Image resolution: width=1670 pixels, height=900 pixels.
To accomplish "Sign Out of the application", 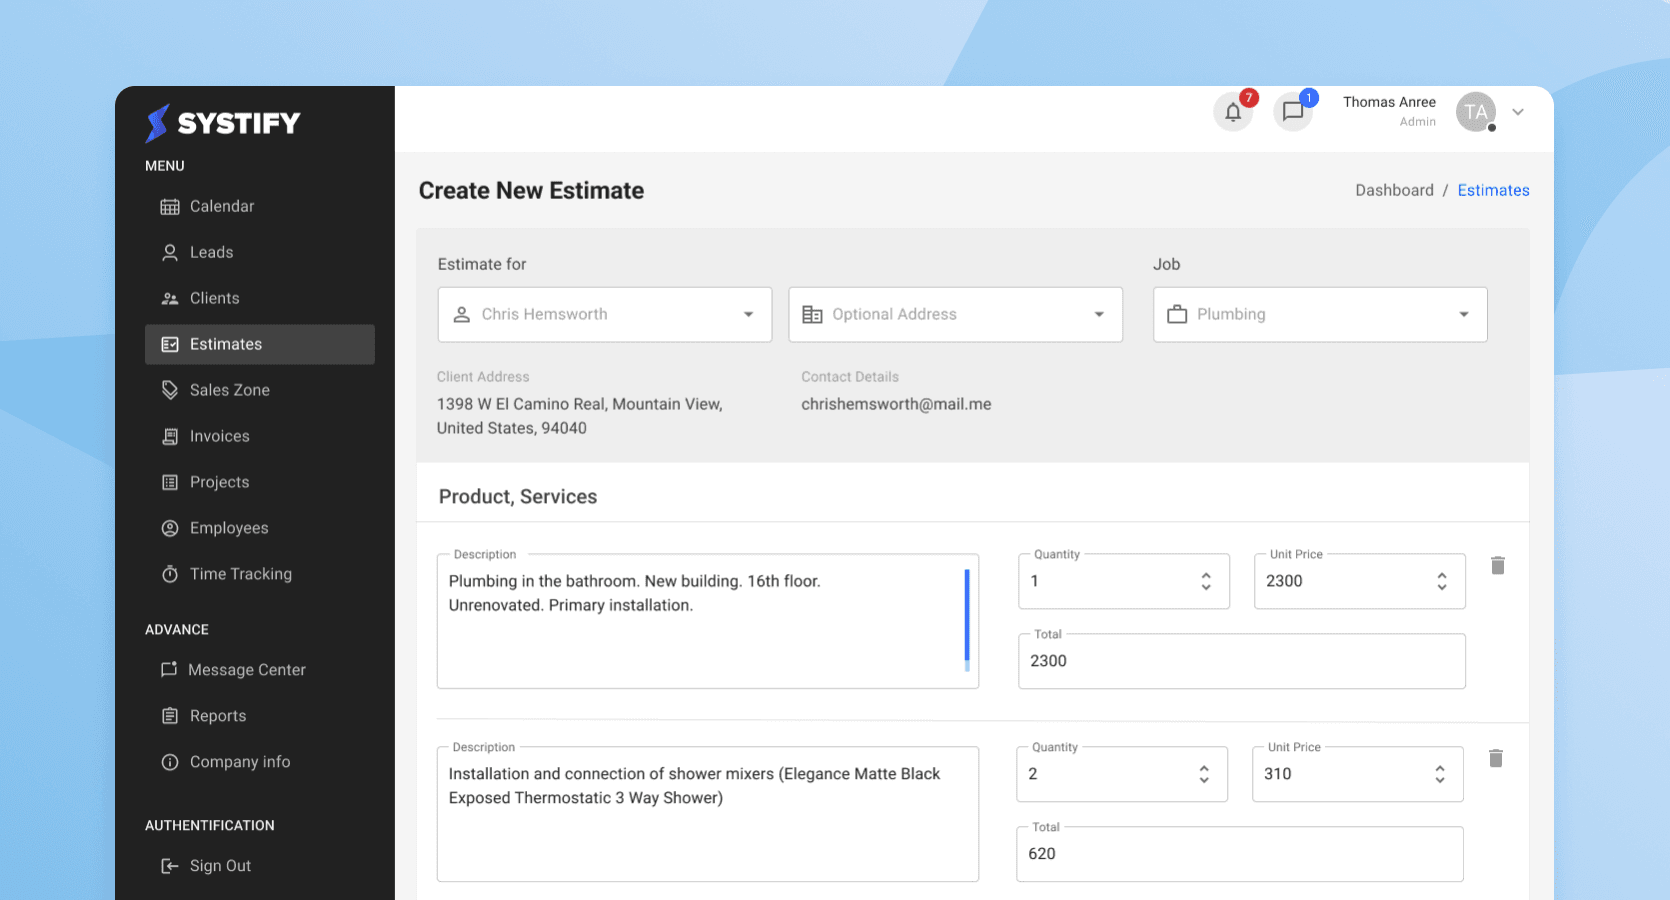I will pyautogui.click(x=220, y=866).
